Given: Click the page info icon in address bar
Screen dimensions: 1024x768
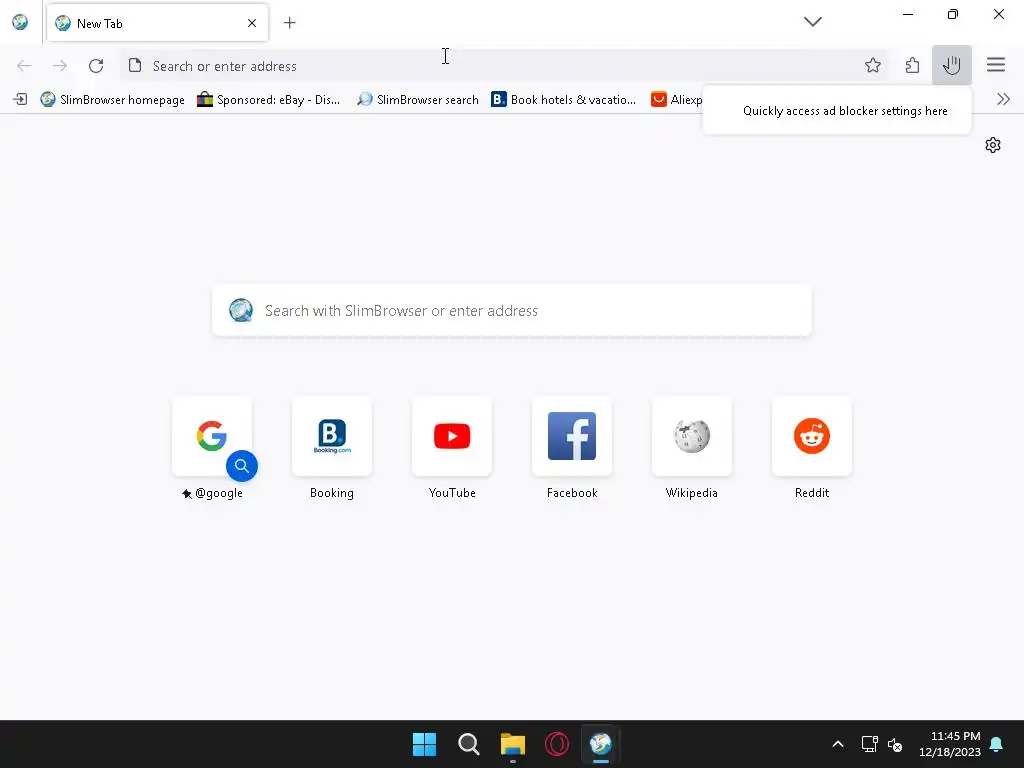Looking at the screenshot, I should [x=135, y=65].
